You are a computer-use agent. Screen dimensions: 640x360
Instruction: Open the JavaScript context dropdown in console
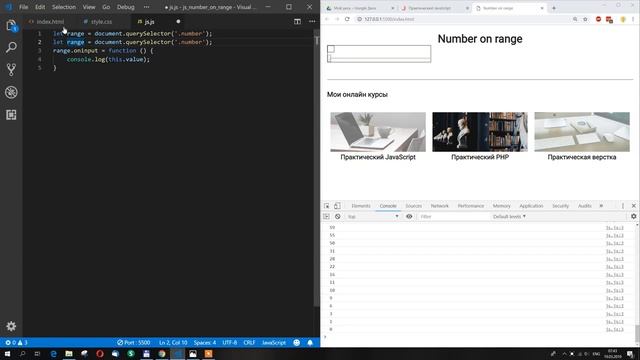point(373,217)
